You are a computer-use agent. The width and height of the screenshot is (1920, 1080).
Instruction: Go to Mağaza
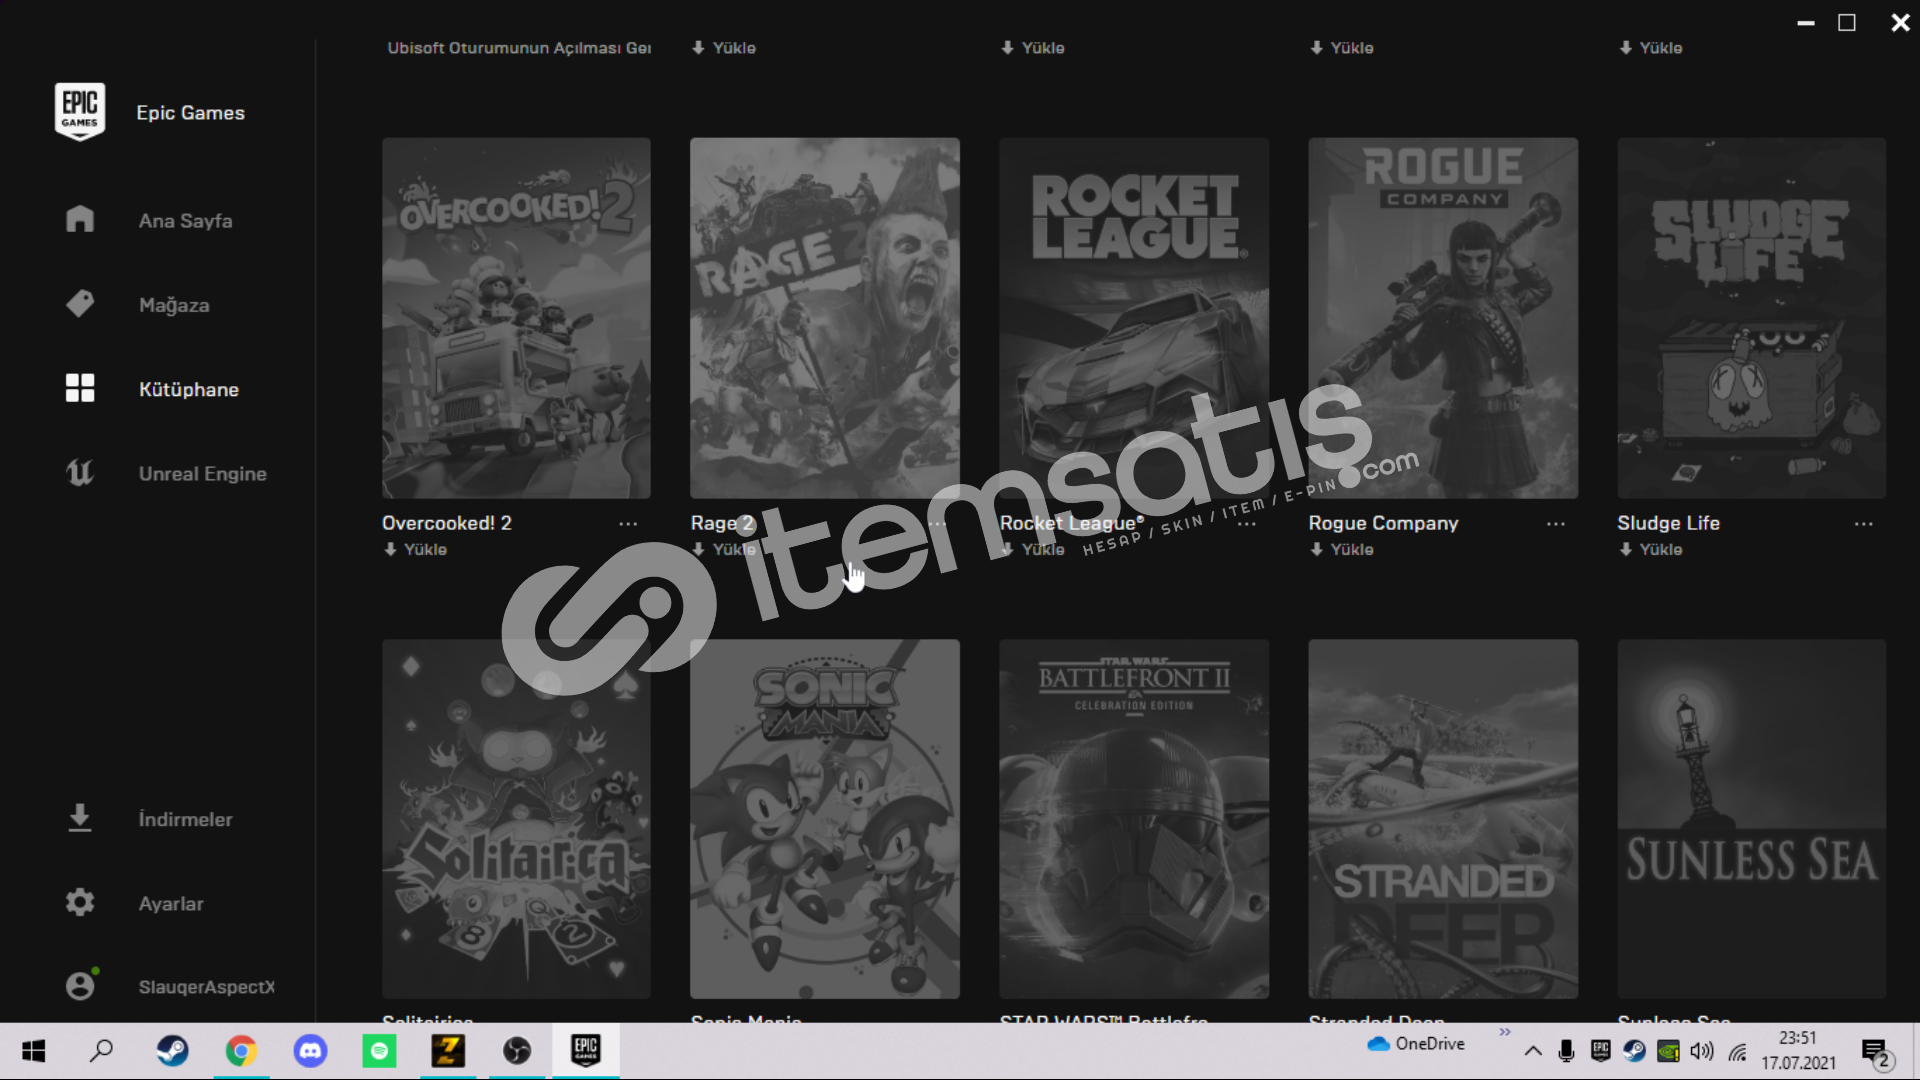(174, 305)
